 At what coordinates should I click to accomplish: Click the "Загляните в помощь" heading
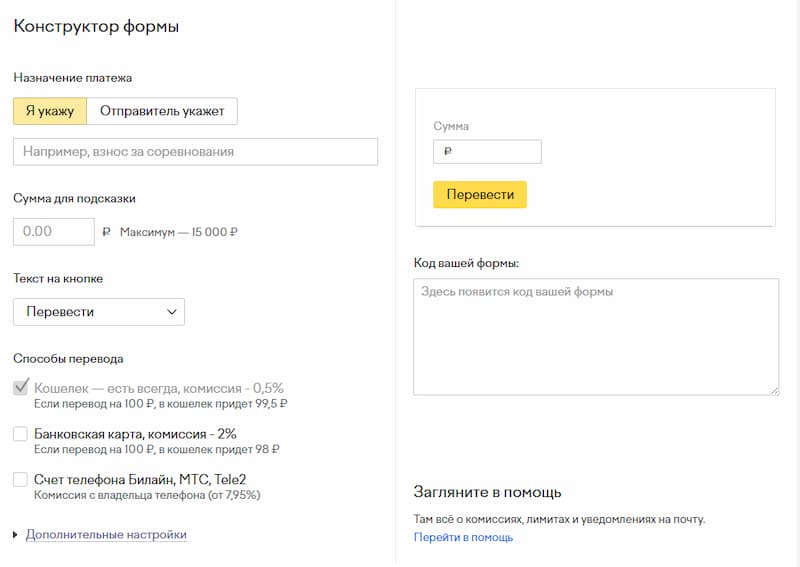[487, 492]
